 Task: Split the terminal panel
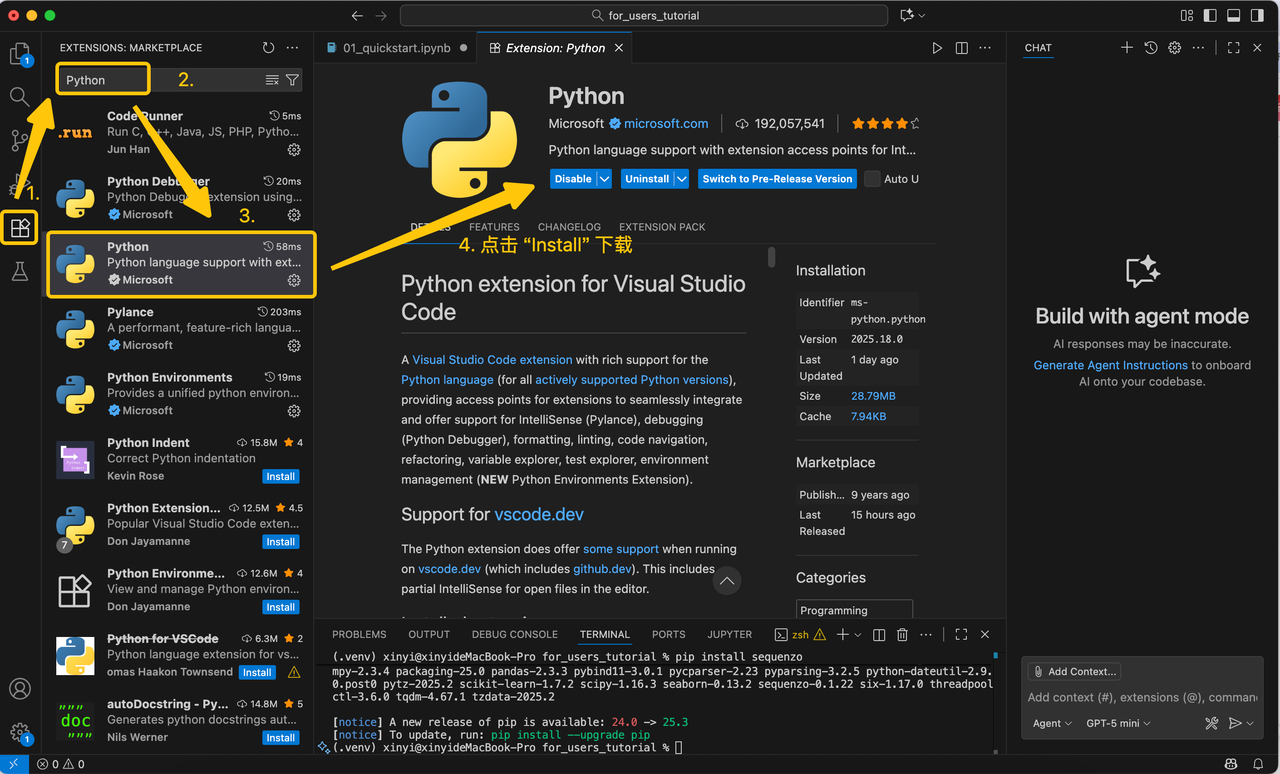[x=879, y=635]
